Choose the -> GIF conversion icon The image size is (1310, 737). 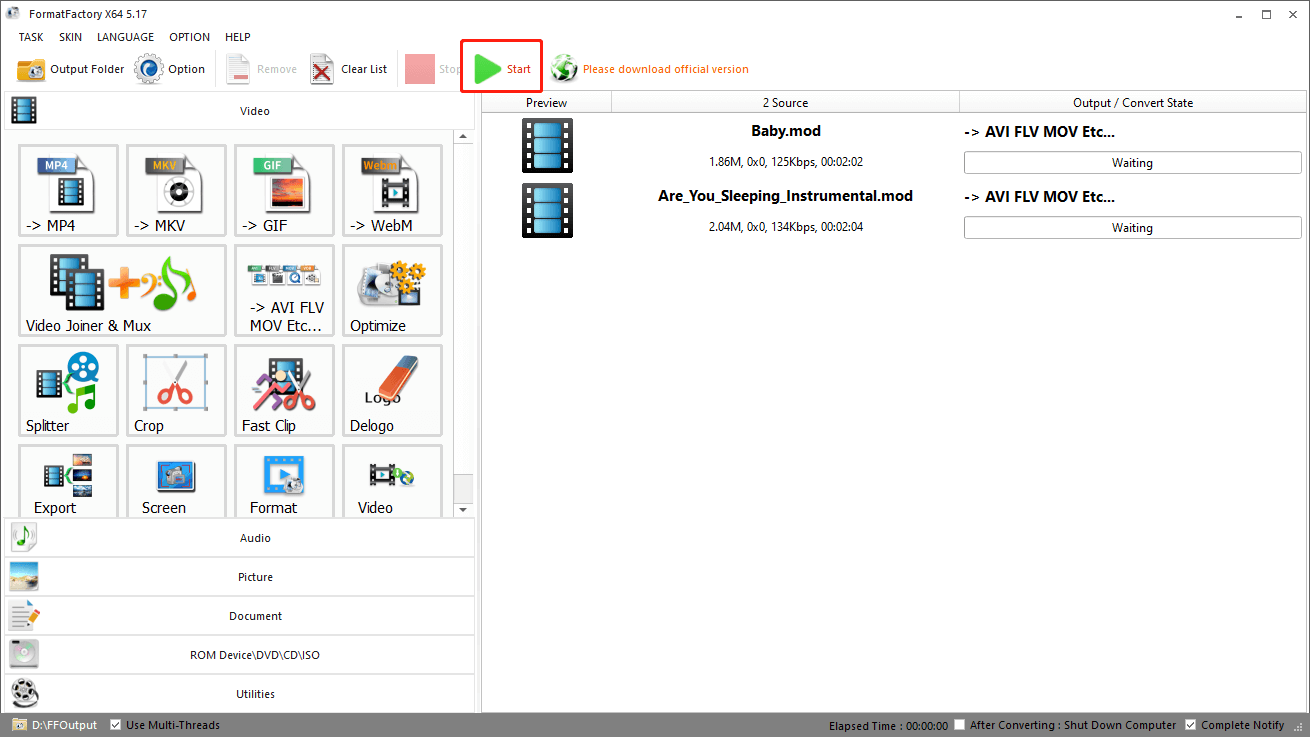284,190
